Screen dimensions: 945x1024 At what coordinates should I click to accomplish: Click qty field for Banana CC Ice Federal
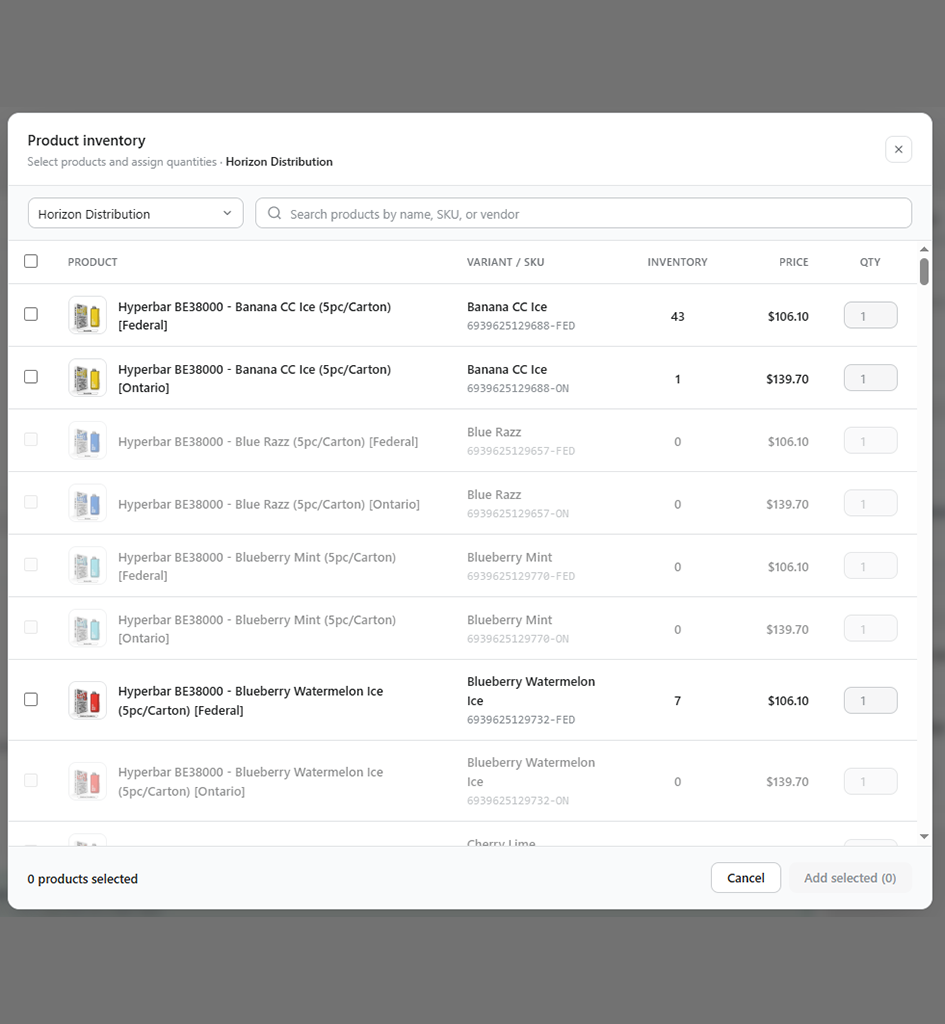click(x=870, y=315)
